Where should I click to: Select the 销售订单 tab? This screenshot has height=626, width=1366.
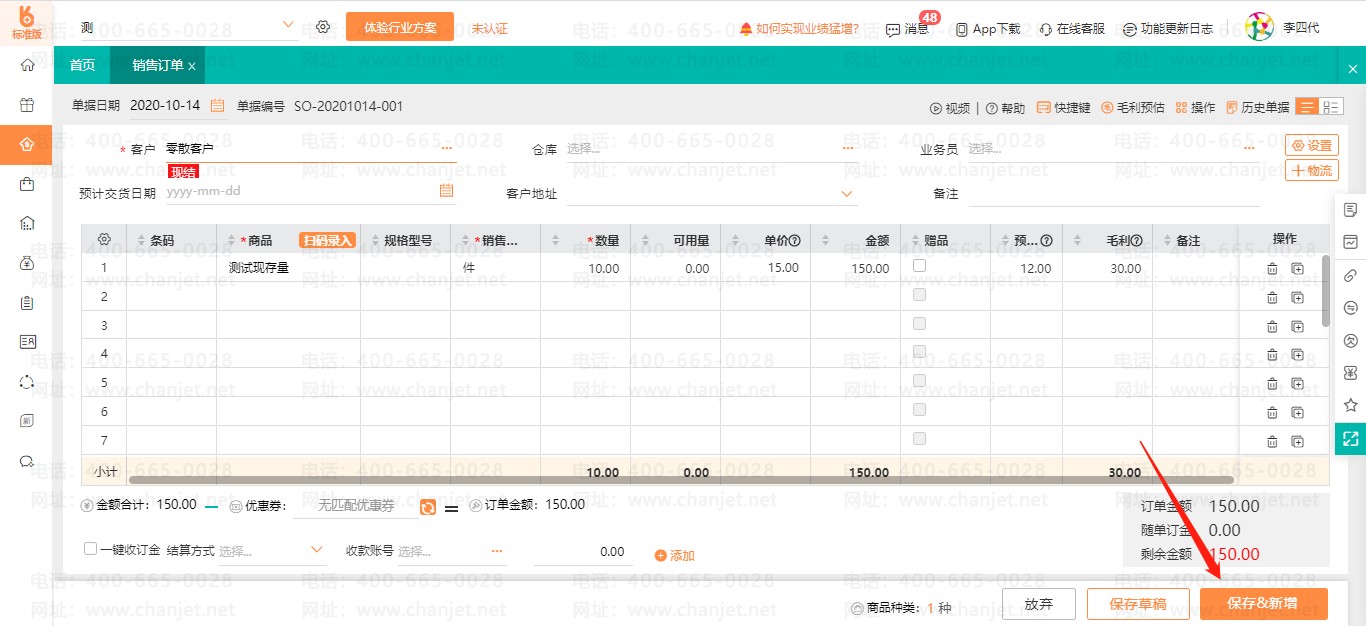151,64
